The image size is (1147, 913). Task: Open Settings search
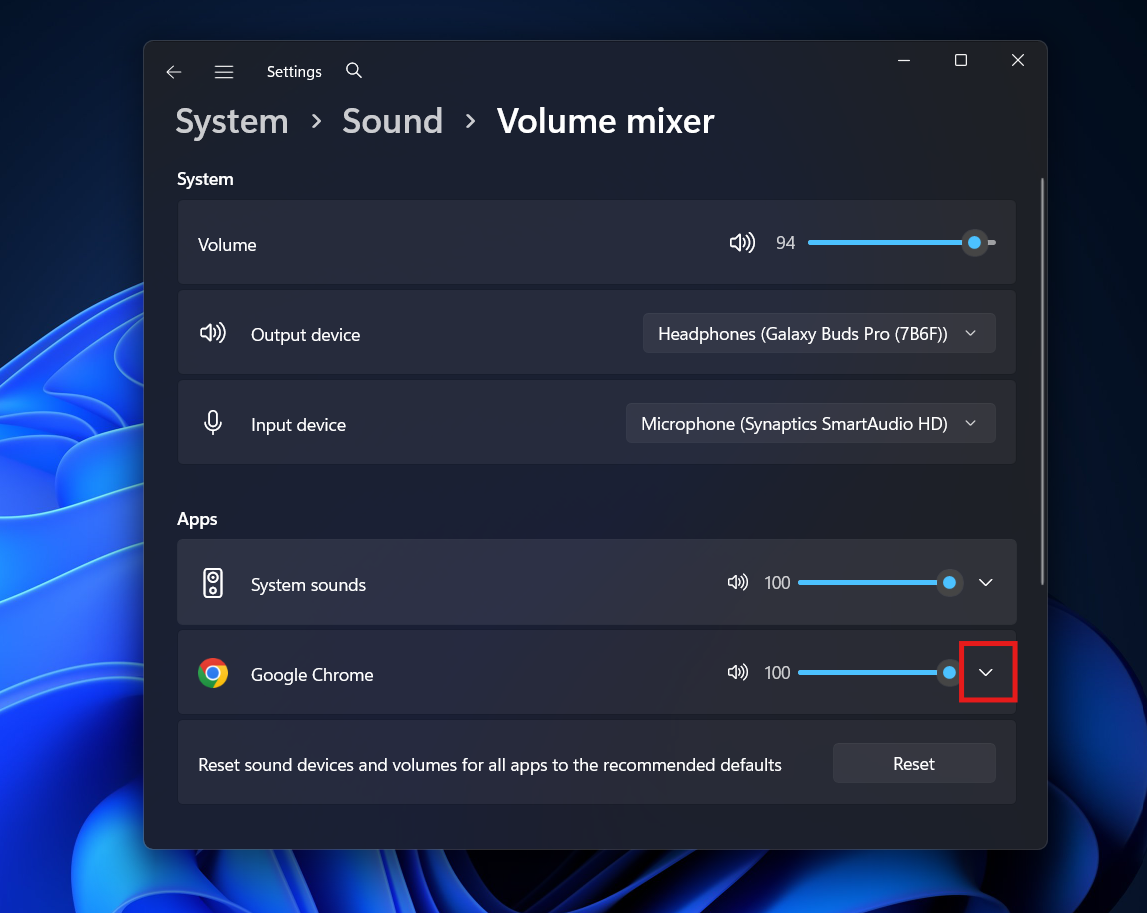(353, 71)
